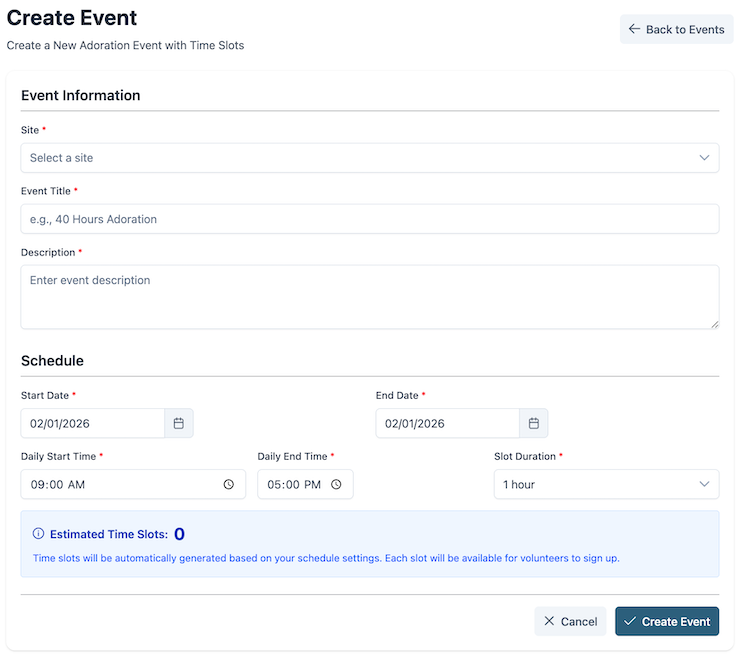Focus the Event Title input field
The image size is (740, 658).
(x=369, y=219)
